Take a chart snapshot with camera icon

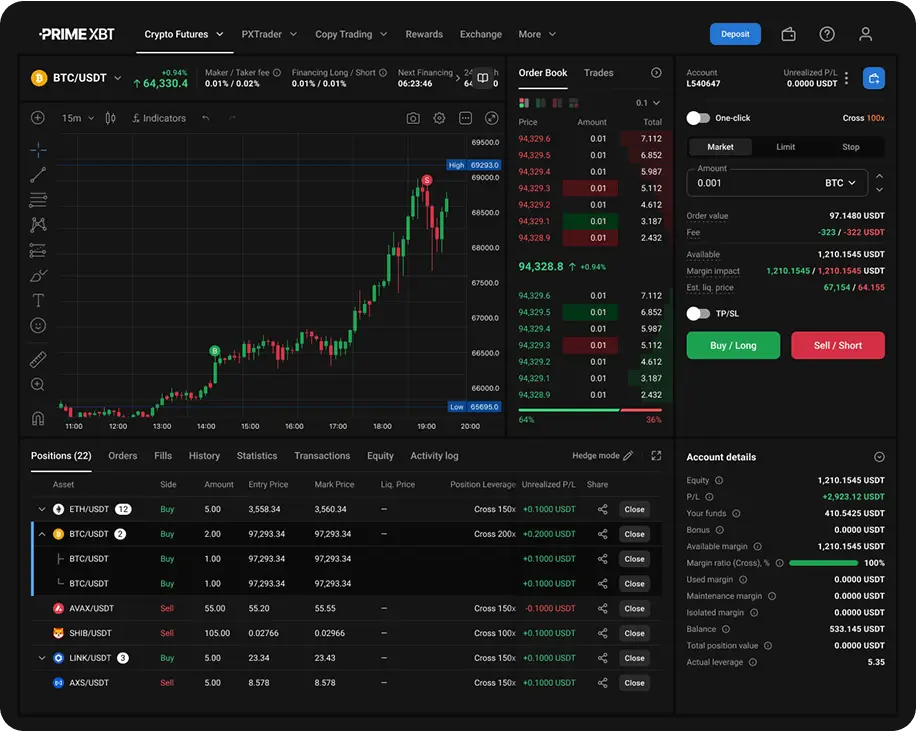coord(413,119)
